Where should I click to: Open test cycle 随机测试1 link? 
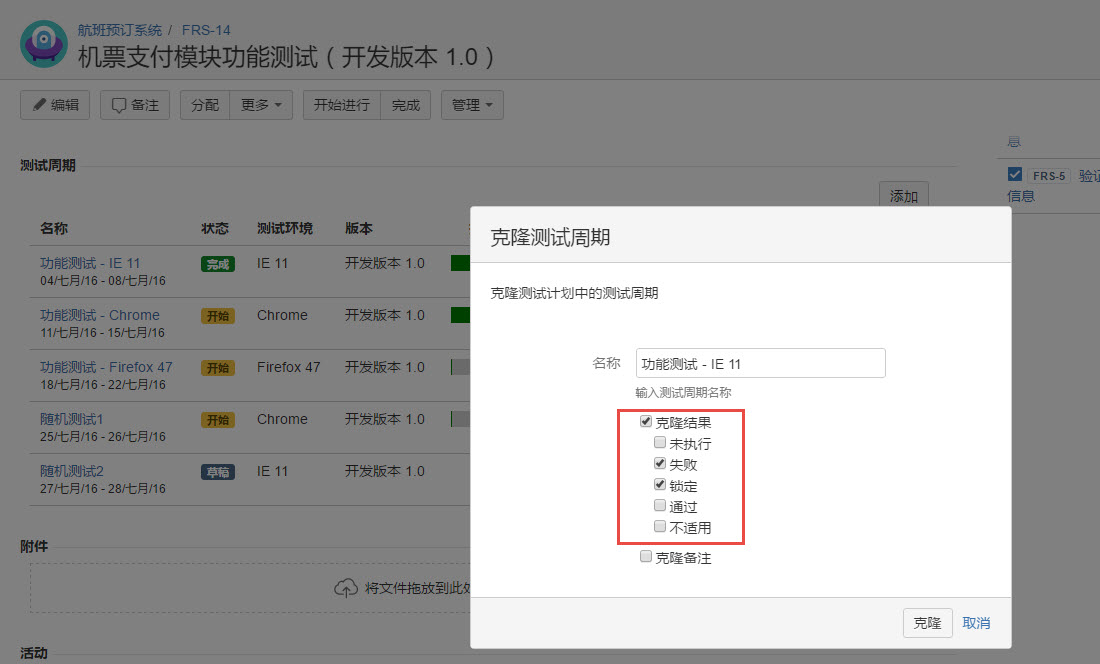[72, 419]
